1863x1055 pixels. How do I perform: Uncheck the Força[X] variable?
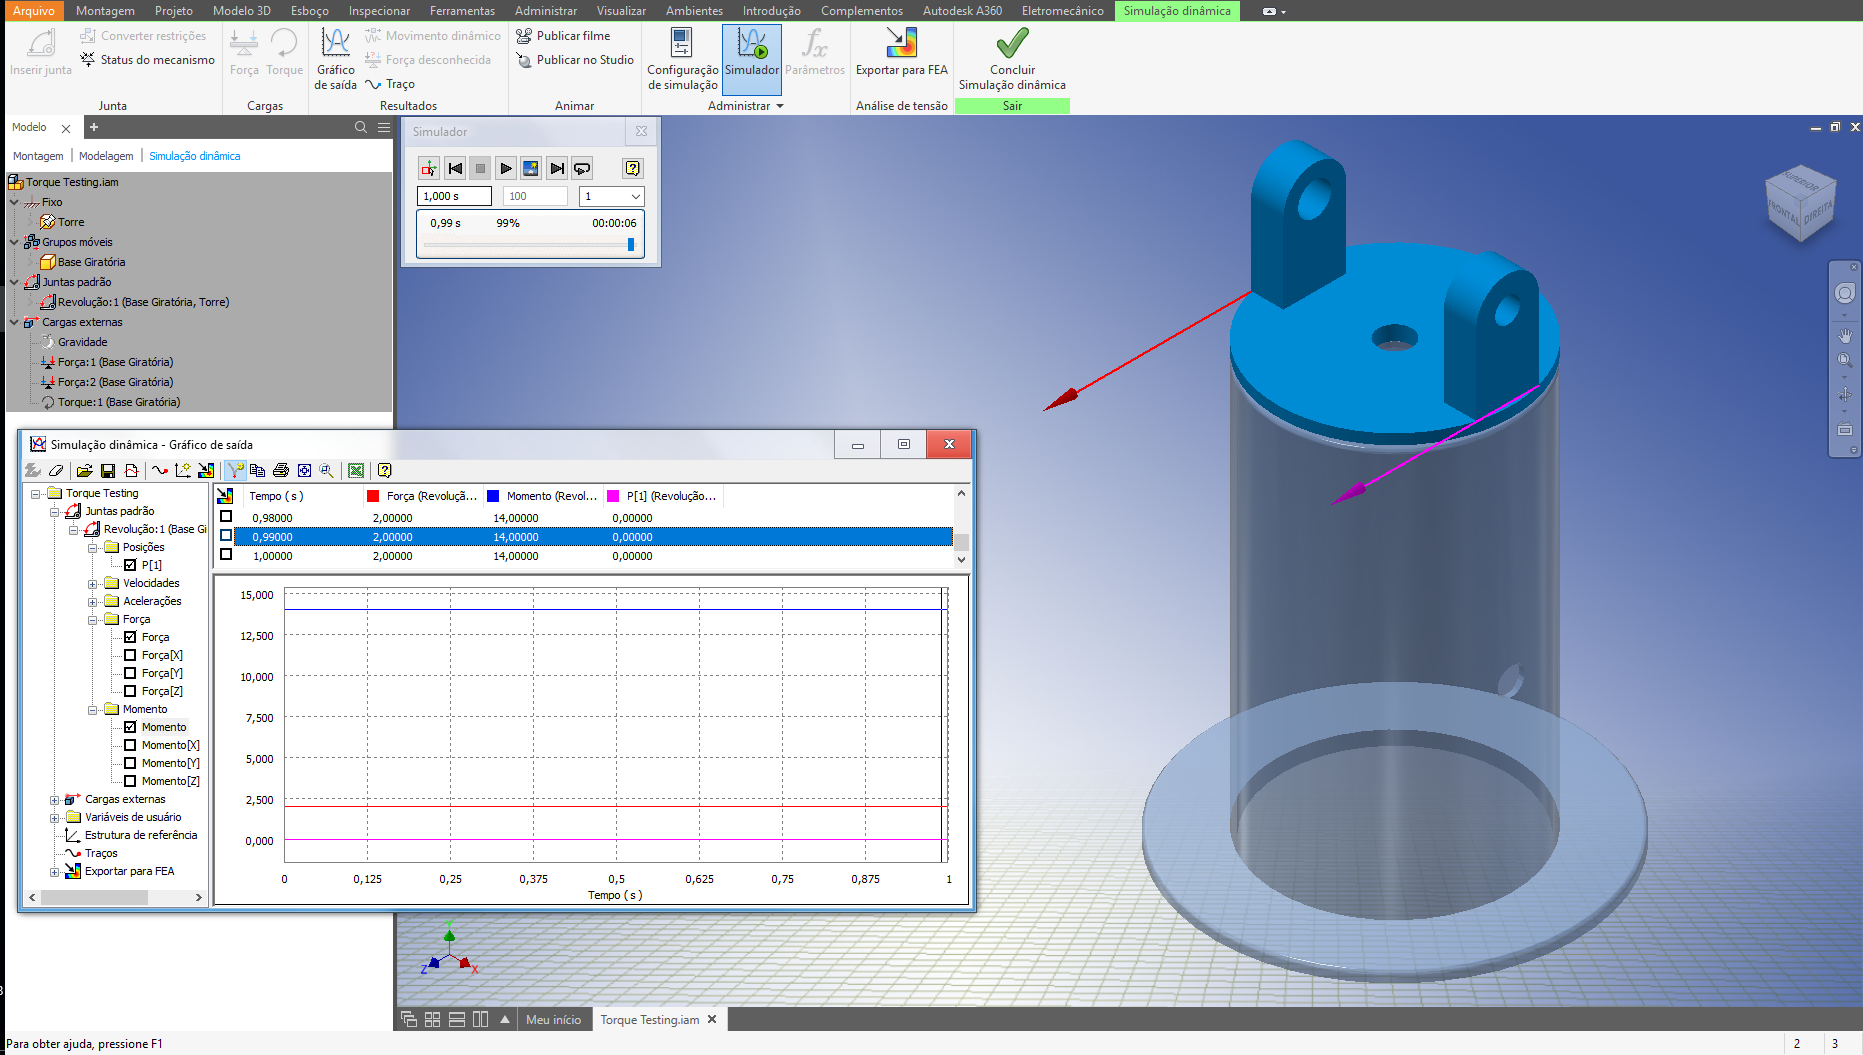(130, 655)
